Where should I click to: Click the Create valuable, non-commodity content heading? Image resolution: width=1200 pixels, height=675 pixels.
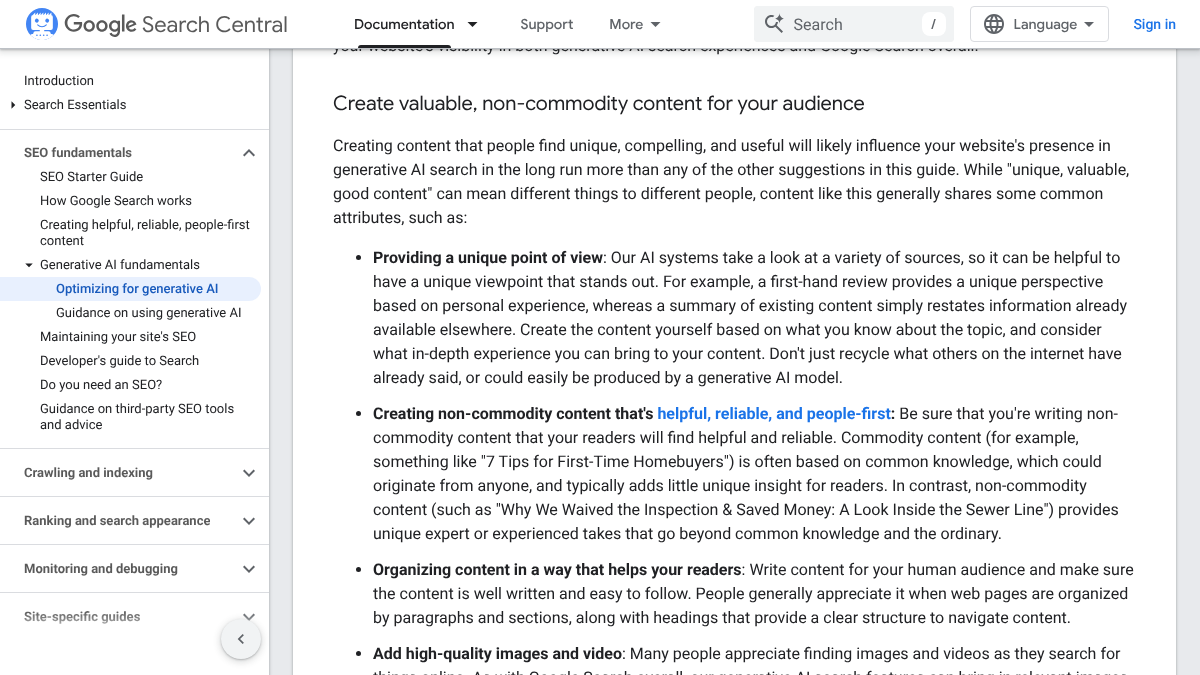point(598,104)
